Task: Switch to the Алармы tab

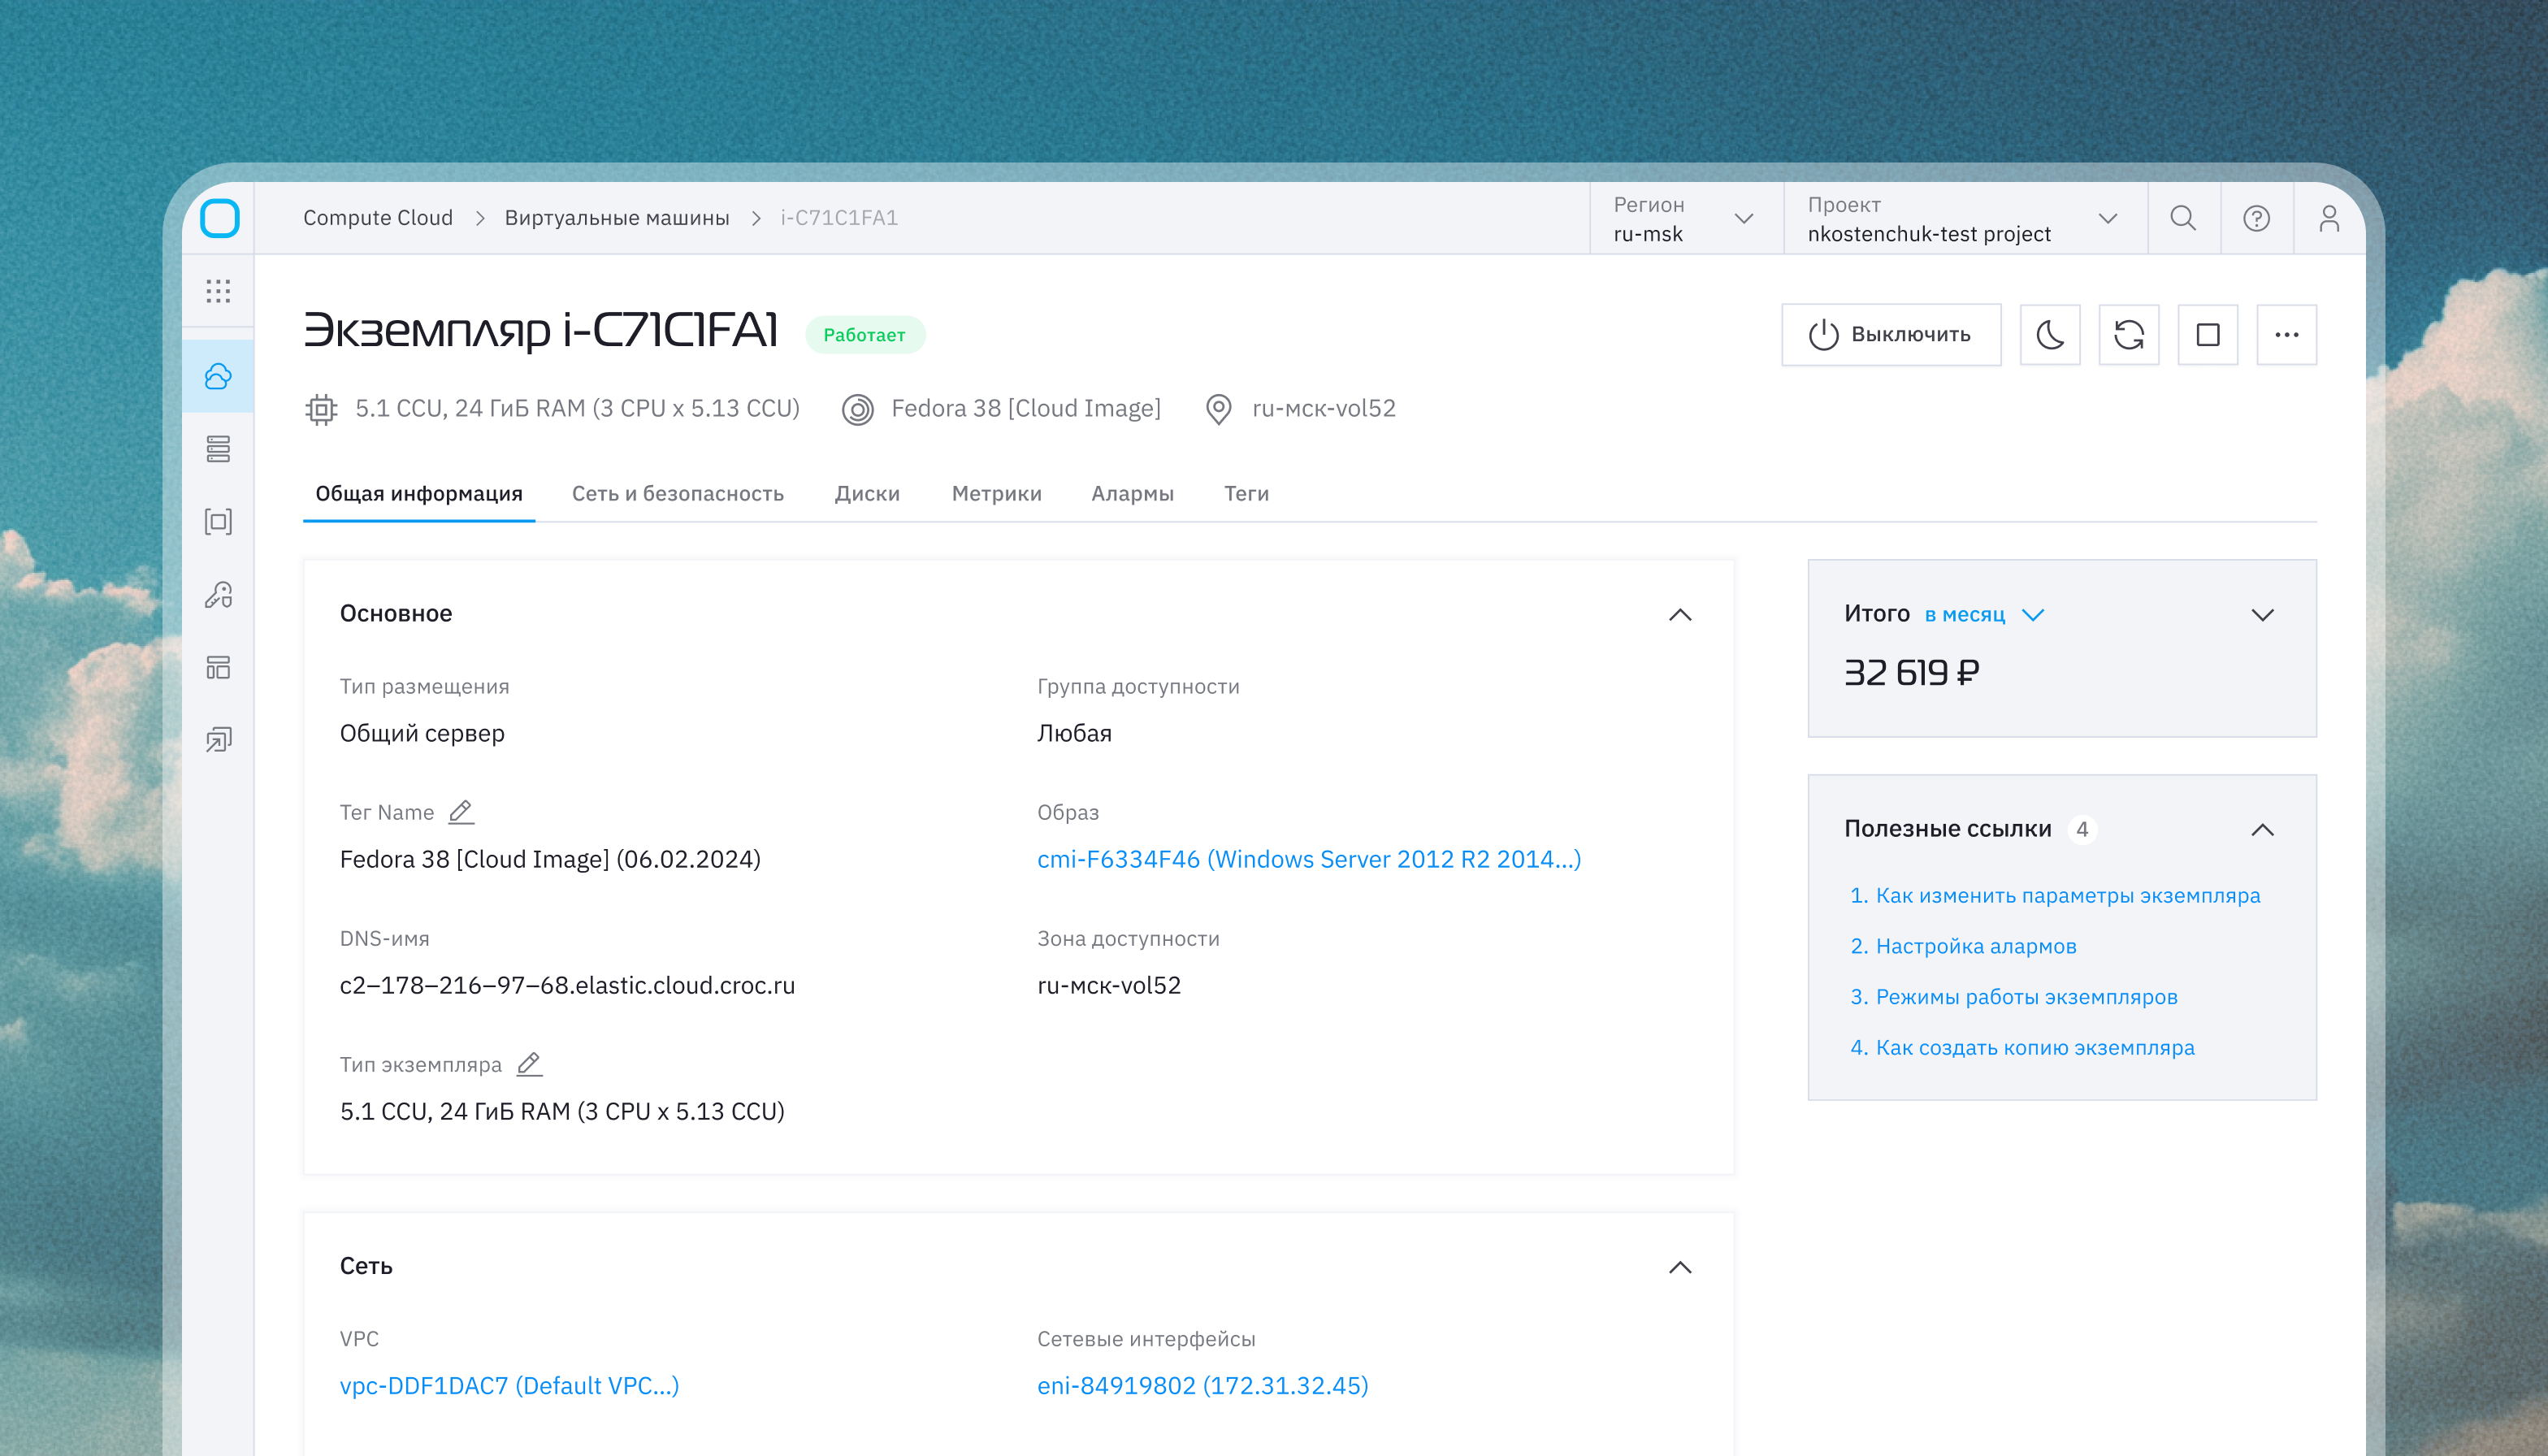Action: click(1132, 494)
